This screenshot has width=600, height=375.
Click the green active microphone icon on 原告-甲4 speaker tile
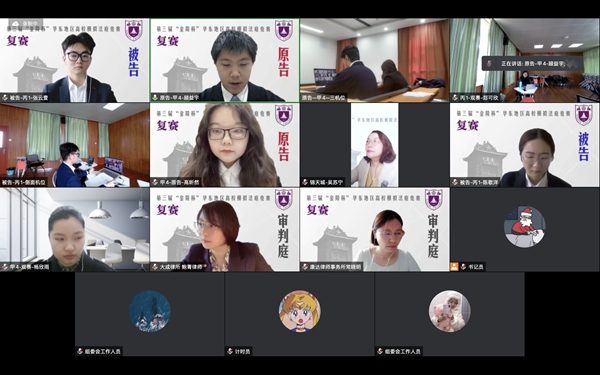[x=155, y=98]
